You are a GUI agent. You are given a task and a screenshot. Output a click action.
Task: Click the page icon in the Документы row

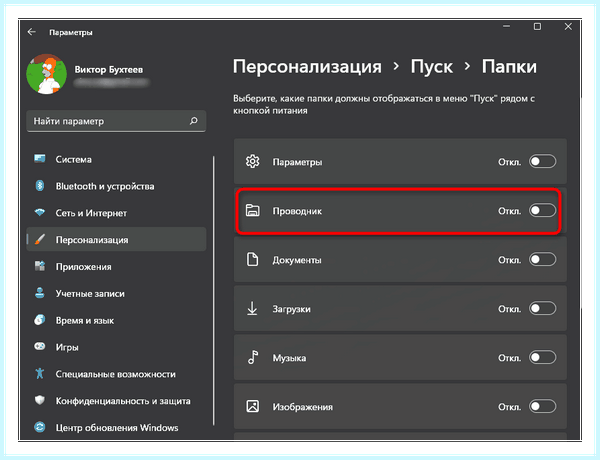point(253,259)
